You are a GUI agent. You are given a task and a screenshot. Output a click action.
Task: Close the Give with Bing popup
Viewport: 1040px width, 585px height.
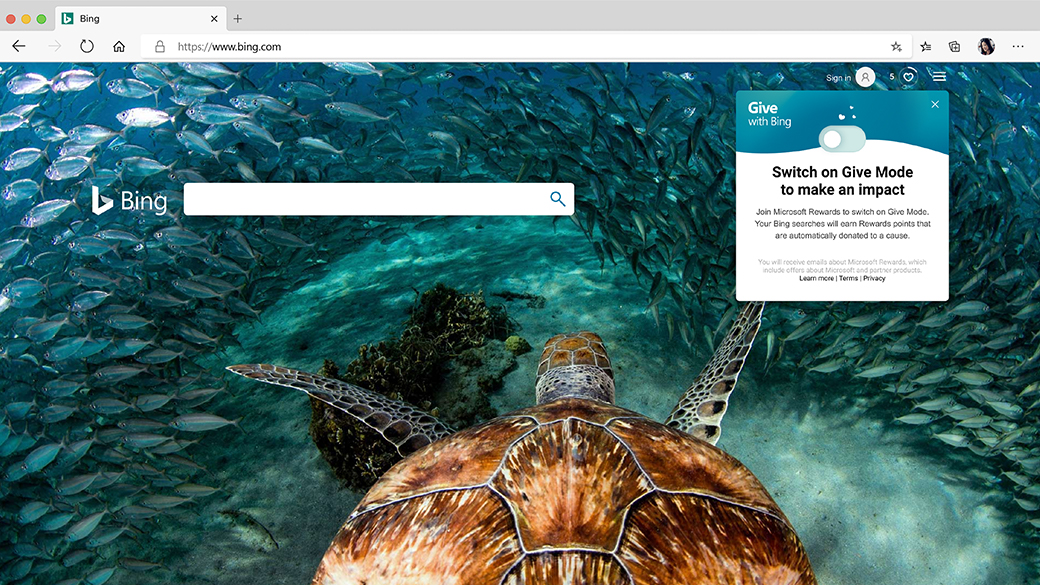pos(935,104)
